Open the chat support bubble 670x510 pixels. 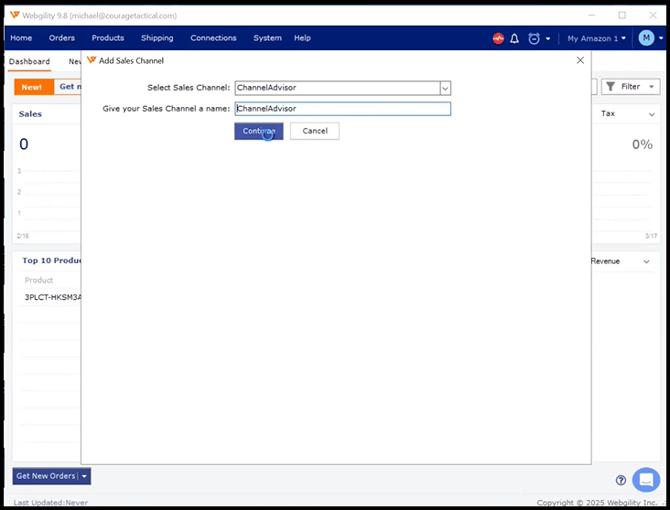[645, 479]
